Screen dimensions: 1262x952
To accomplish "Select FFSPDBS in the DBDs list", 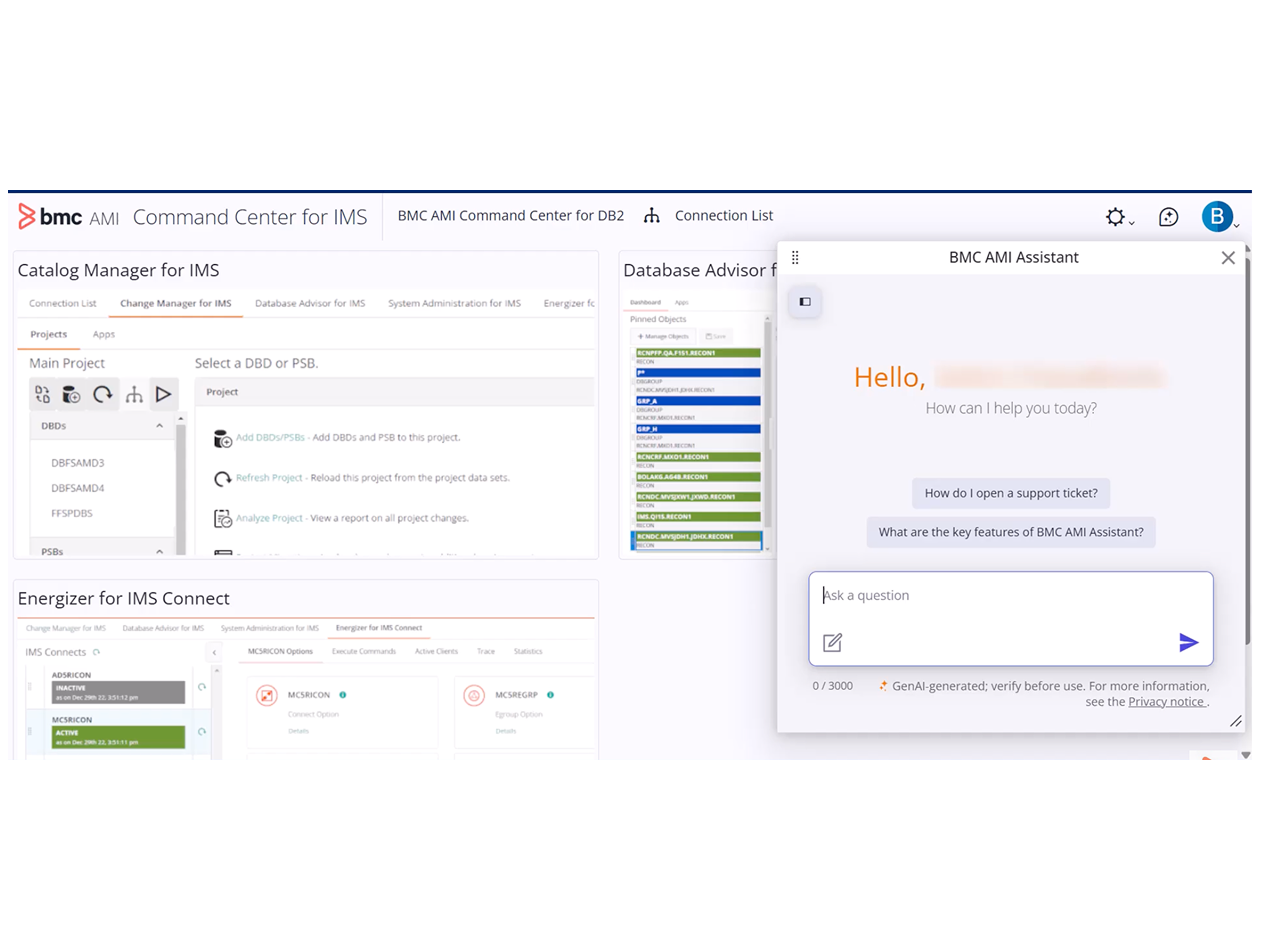I will tap(72, 513).
